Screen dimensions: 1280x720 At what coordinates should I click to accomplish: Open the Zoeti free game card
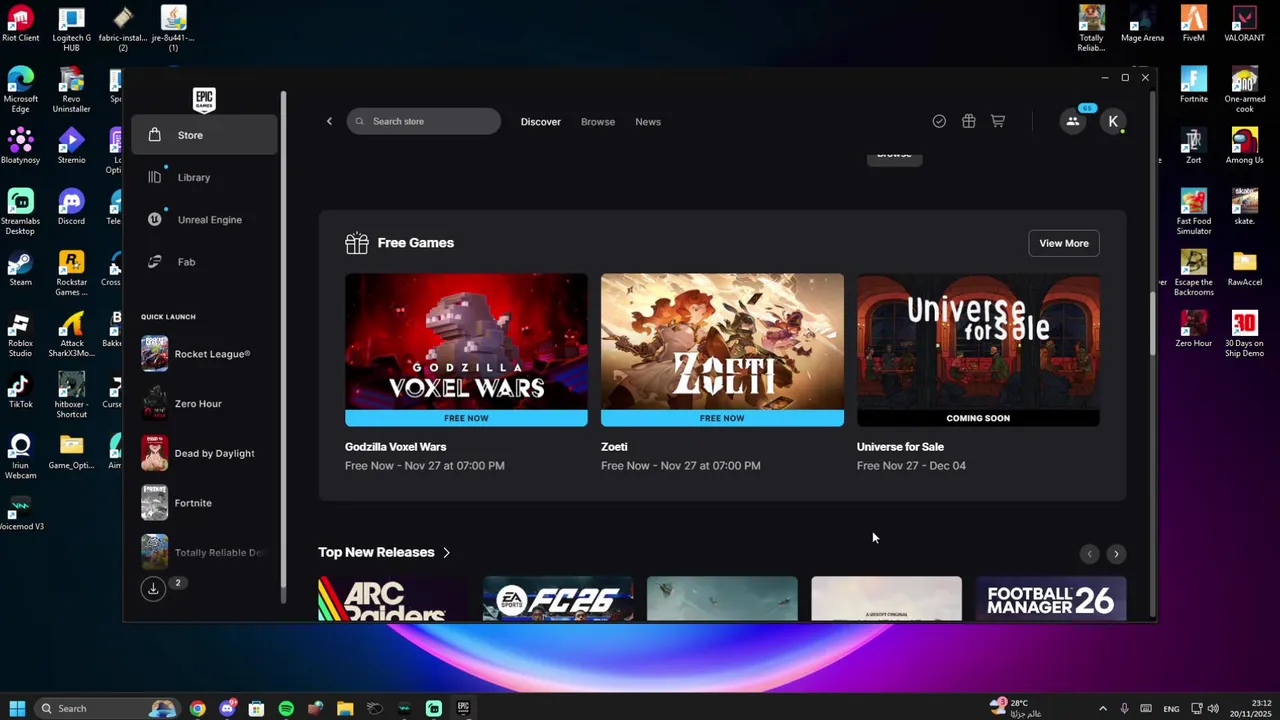(x=722, y=350)
